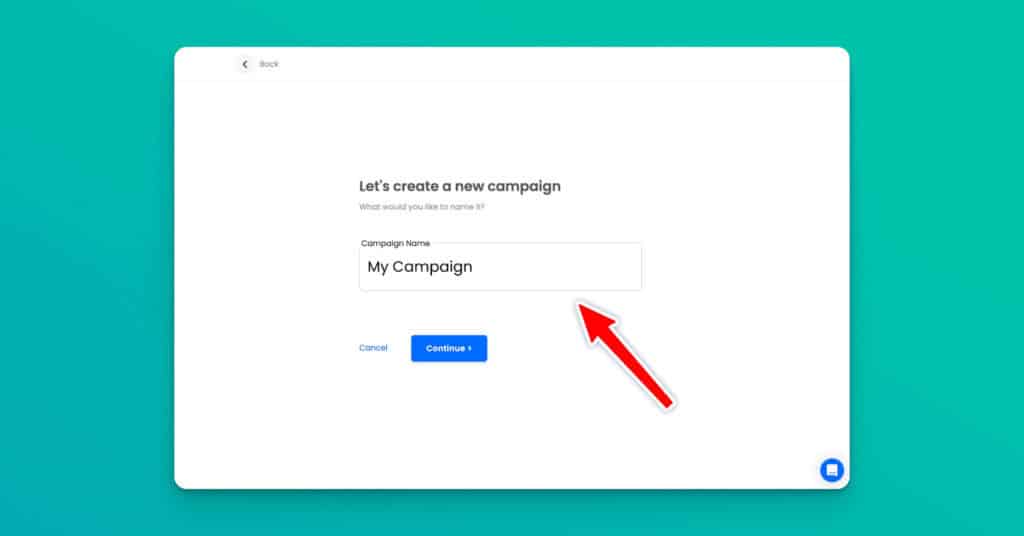The image size is (1024, 536).
Task: Click the small arrow inside Continue button
Action: click(x=470, y=348)
